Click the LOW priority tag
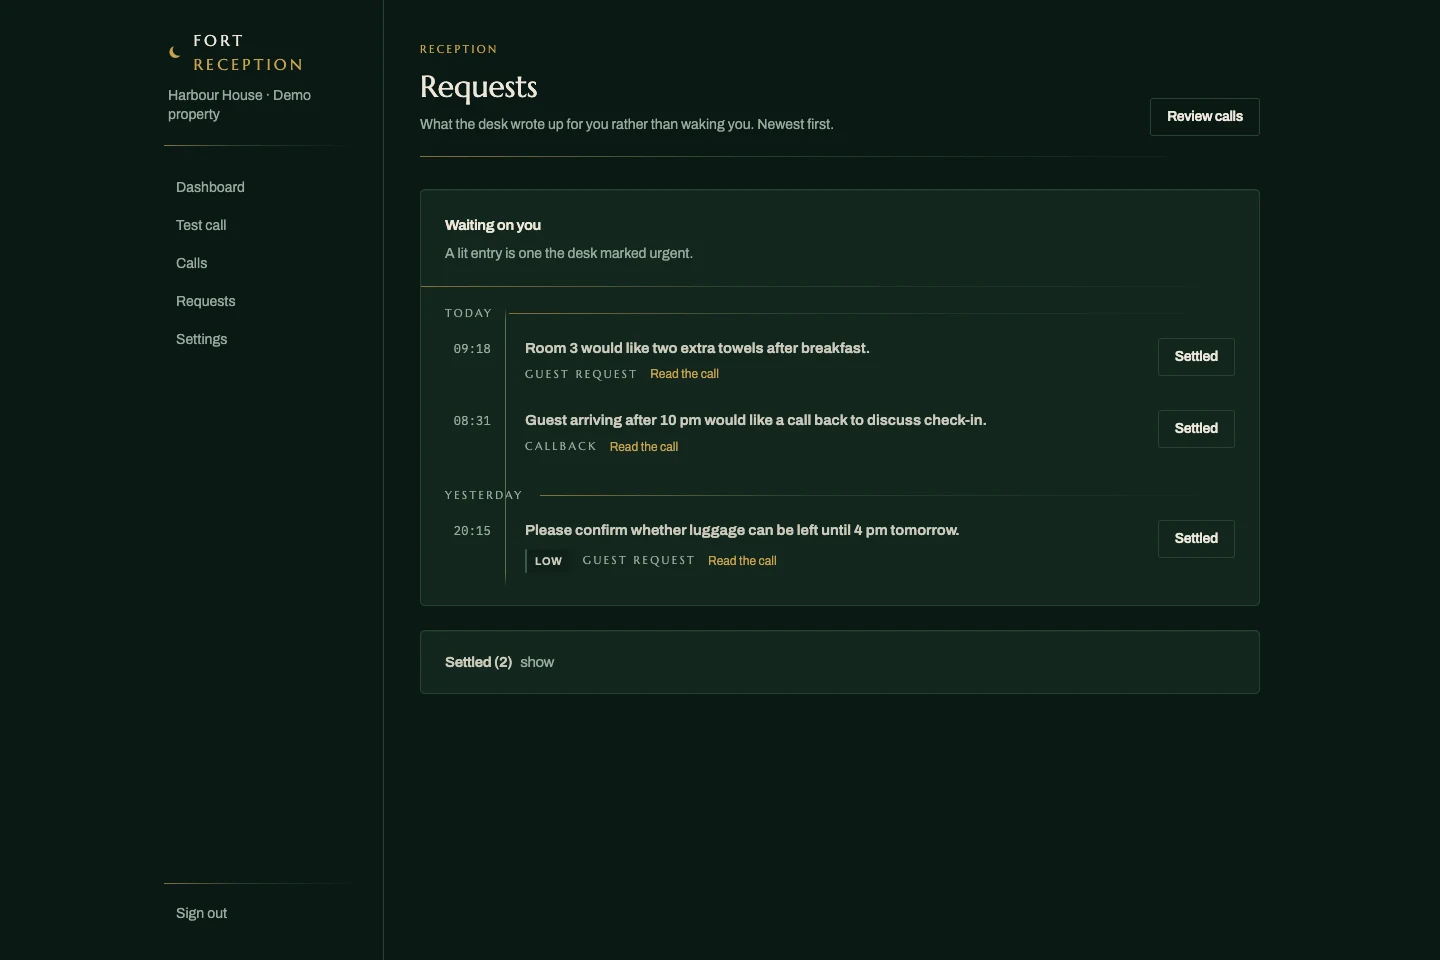1440x960 pixels. [548, 561]
